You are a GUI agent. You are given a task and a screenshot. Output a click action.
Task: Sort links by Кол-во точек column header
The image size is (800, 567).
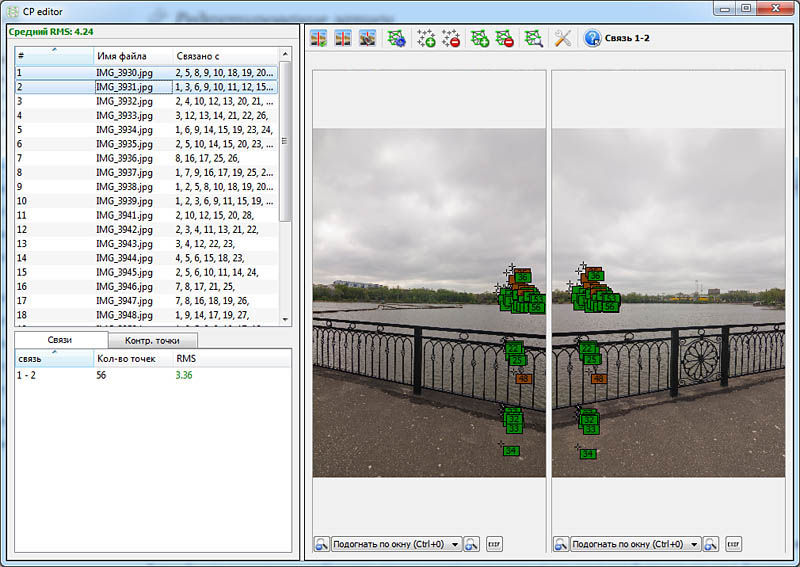click(133, 358)
